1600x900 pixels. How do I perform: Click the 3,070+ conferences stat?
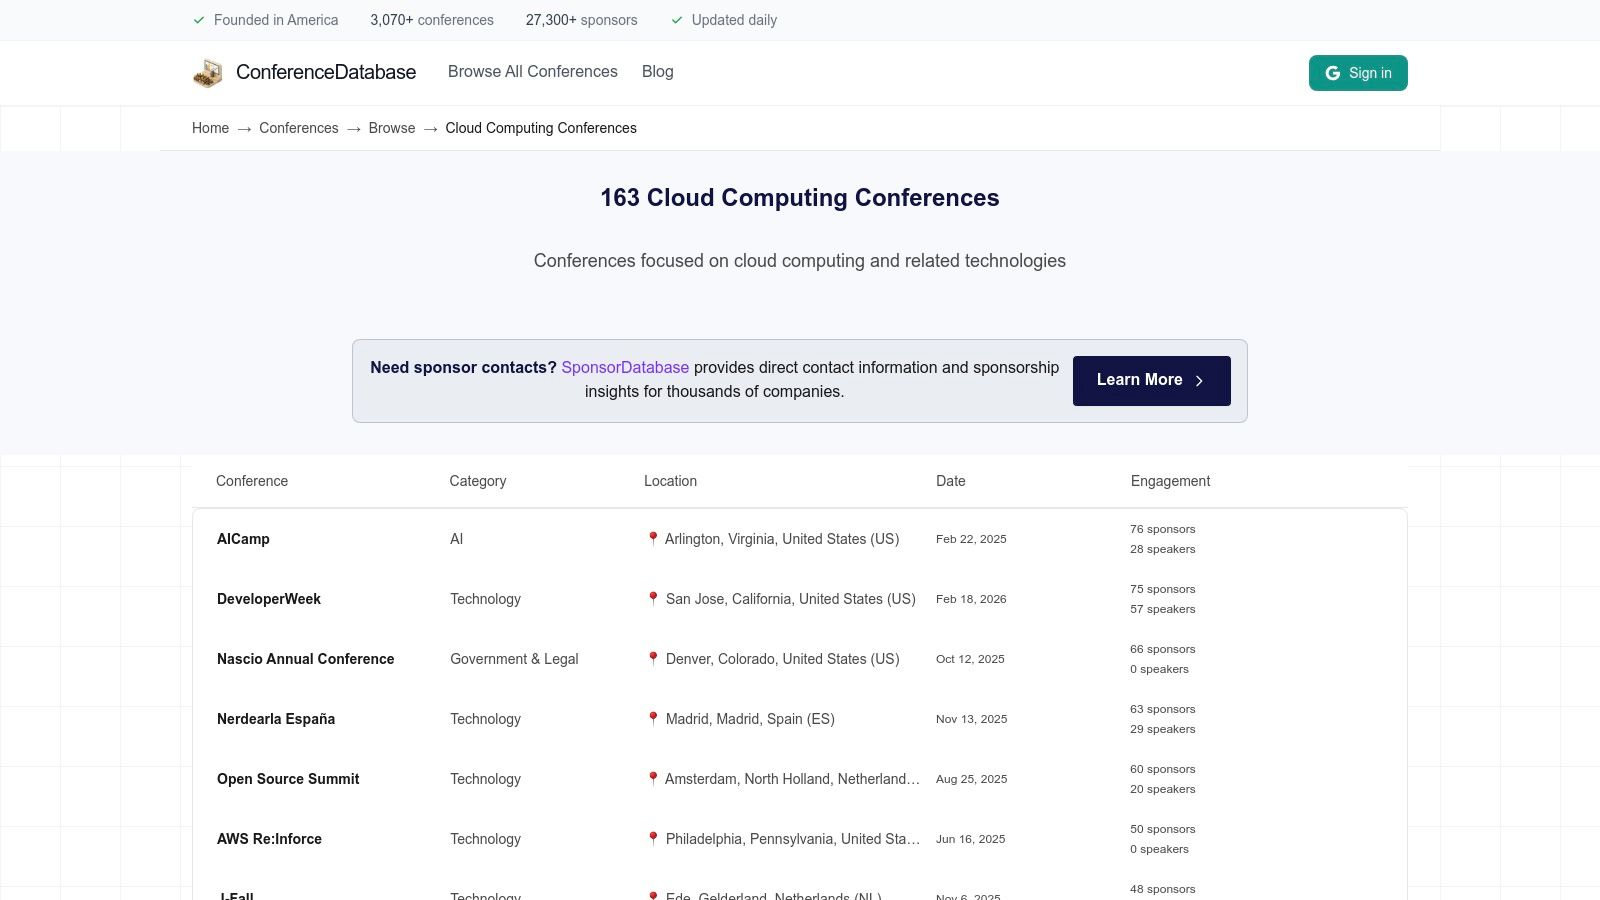432,20
